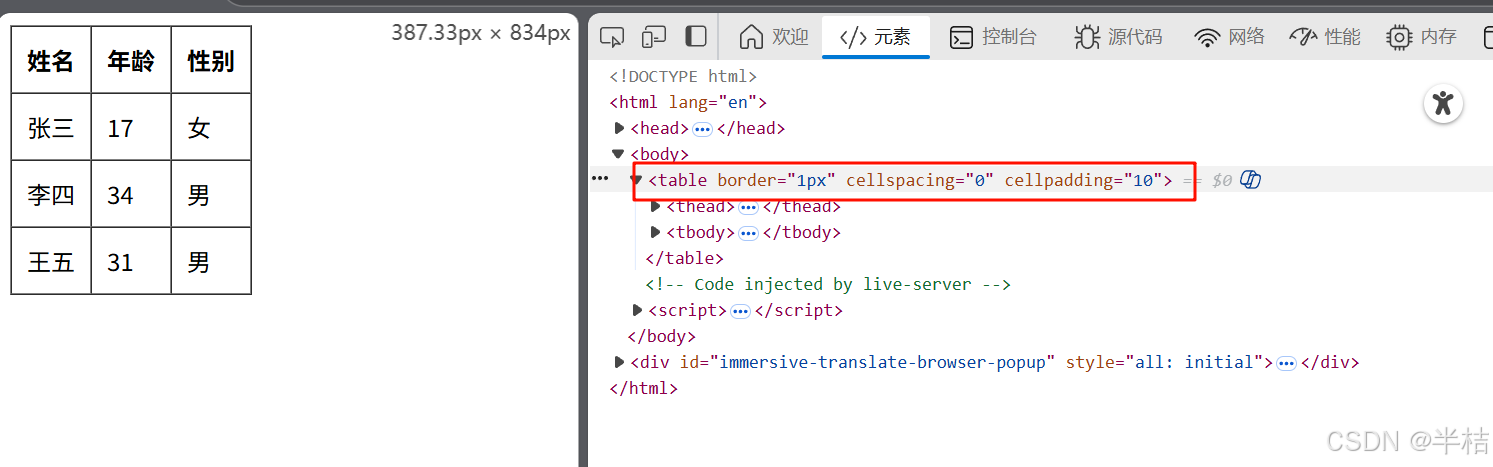Open the 性能 gauge icon tab
This screenshot has height=467, width=1493.
tap(1326, 37)
